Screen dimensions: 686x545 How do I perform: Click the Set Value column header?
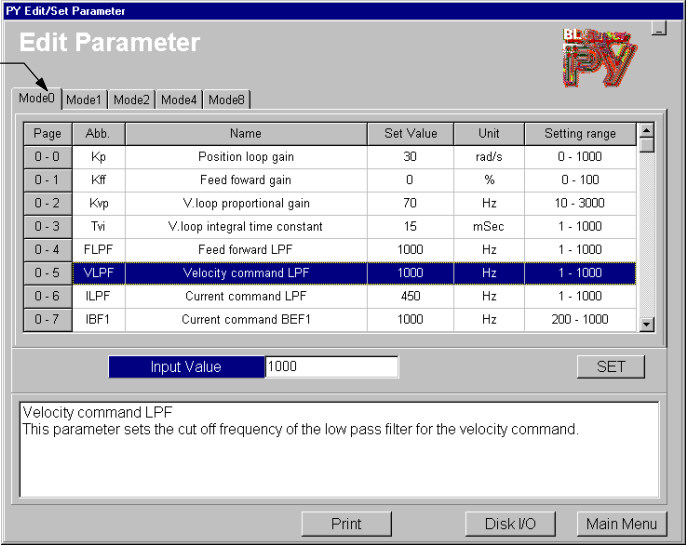coord(410,133)
